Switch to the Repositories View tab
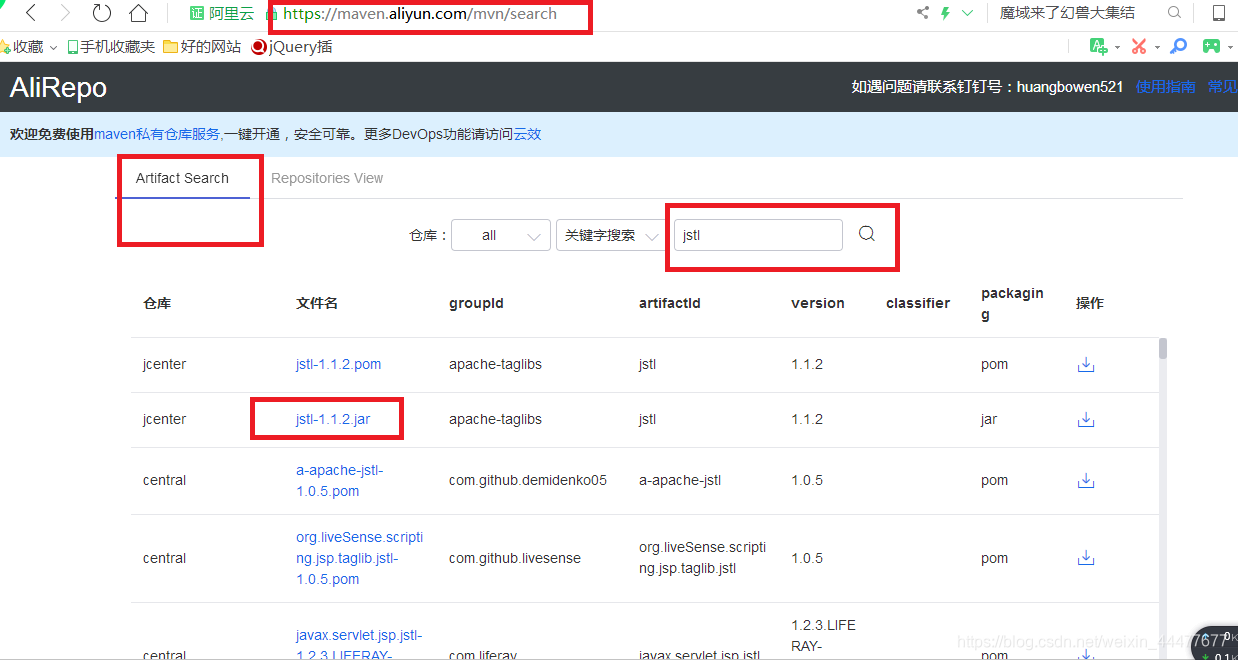Image resolution: width=1238 pixels, height=660 pixels. (x=327, y=178)
